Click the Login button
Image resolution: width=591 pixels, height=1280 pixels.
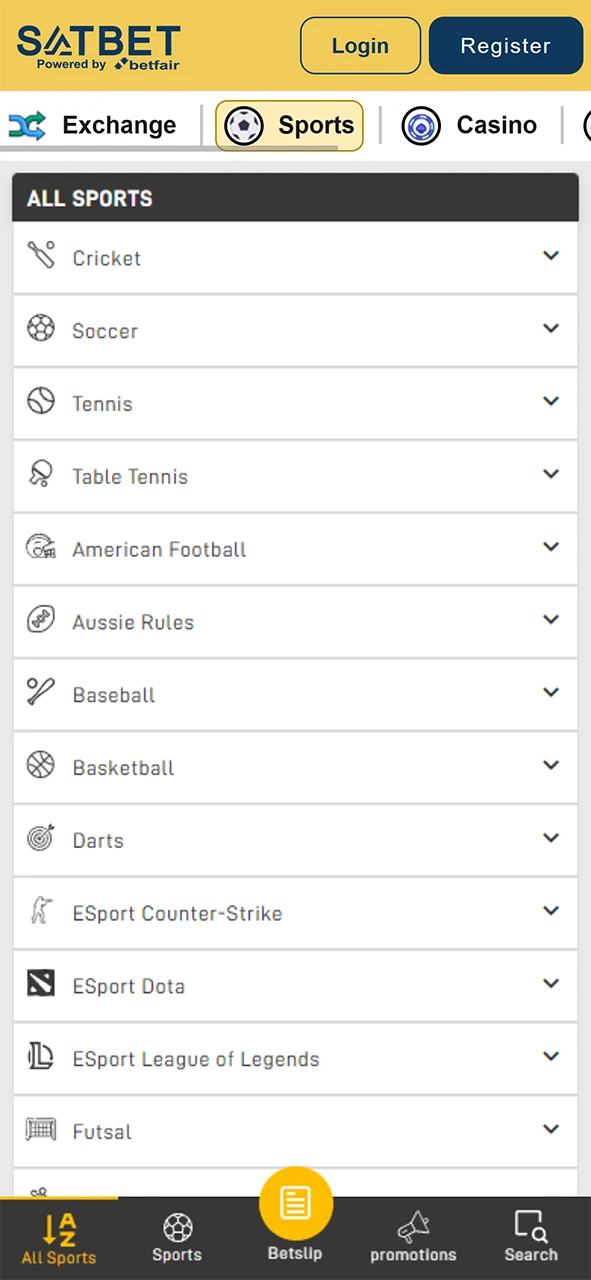pos(360,45)
